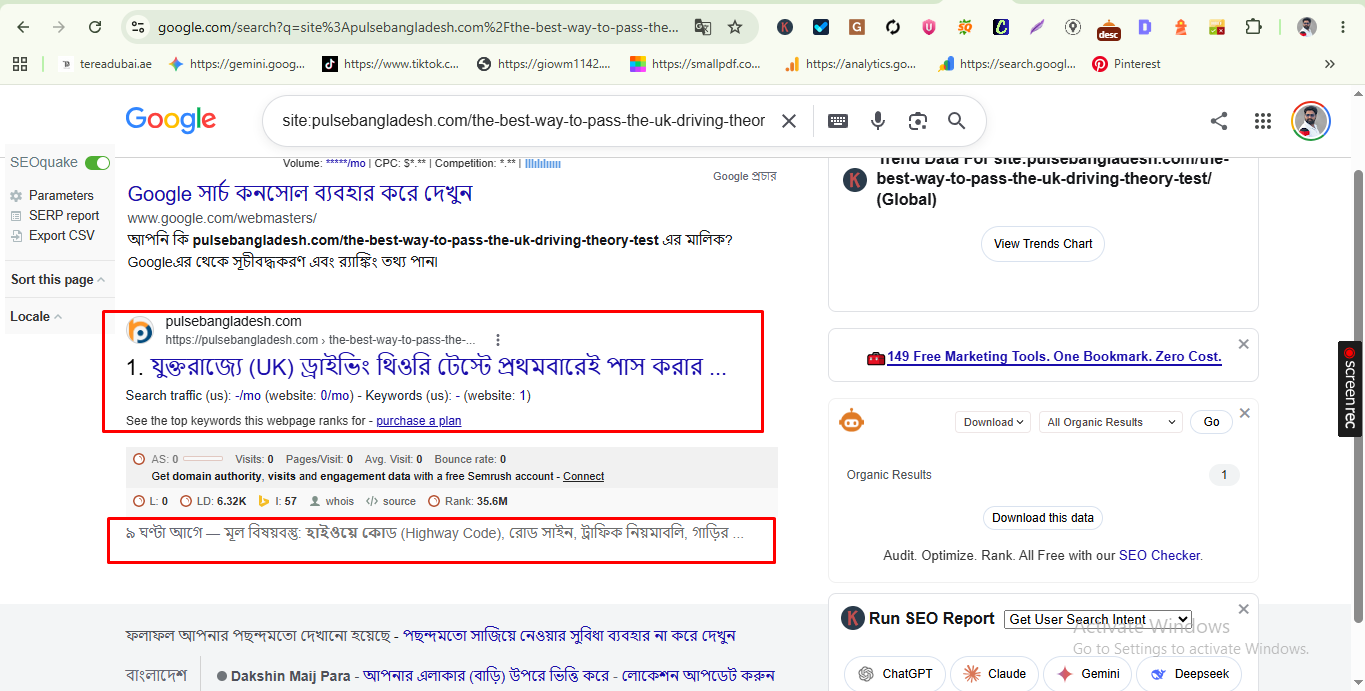Click the View Trends Chart button
1365x691 pixels.
pyautogui.click(x=1043, y=244)
